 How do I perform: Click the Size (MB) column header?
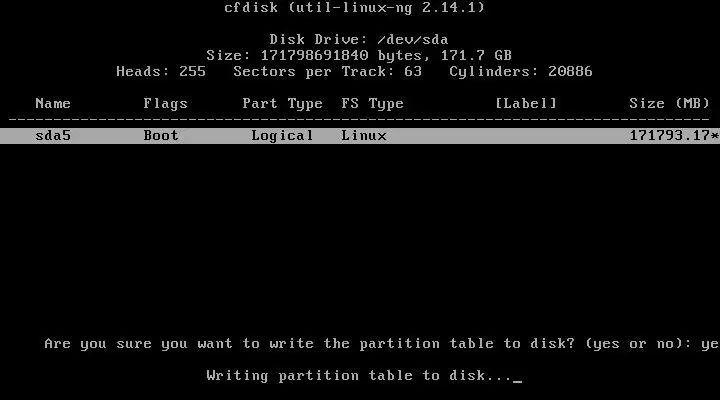pos(669,103)
